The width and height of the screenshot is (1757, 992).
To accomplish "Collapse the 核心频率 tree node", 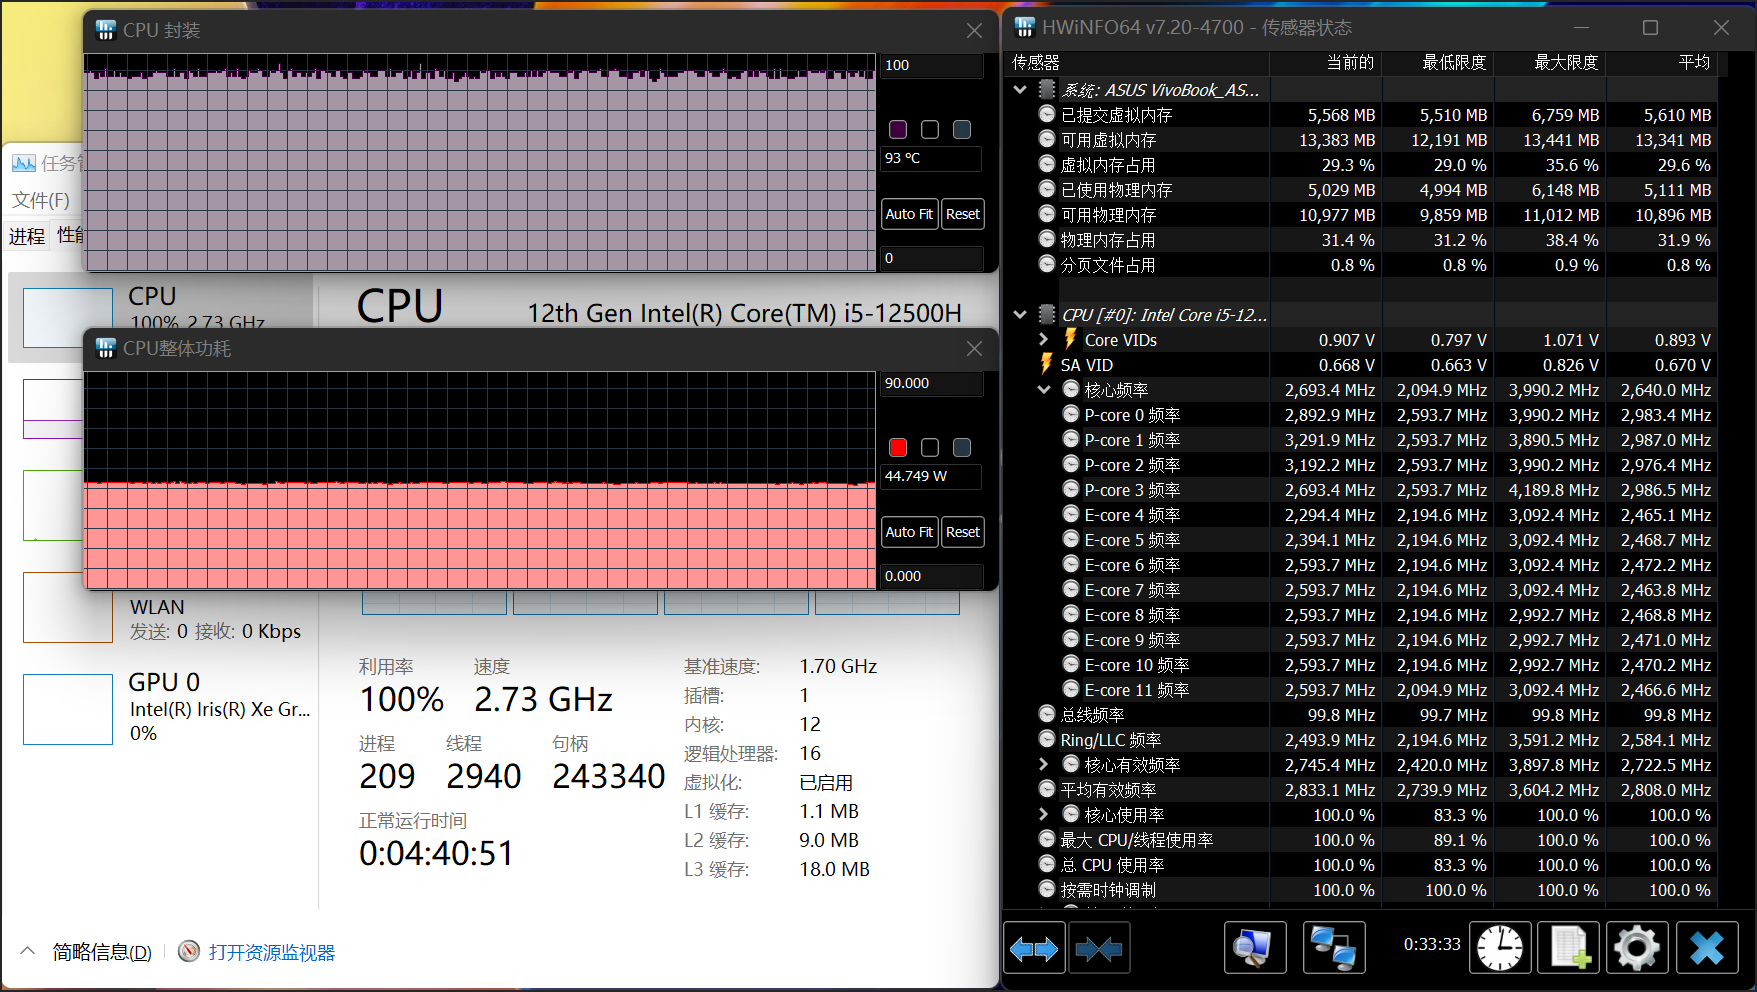I will tap(1044, 390).
